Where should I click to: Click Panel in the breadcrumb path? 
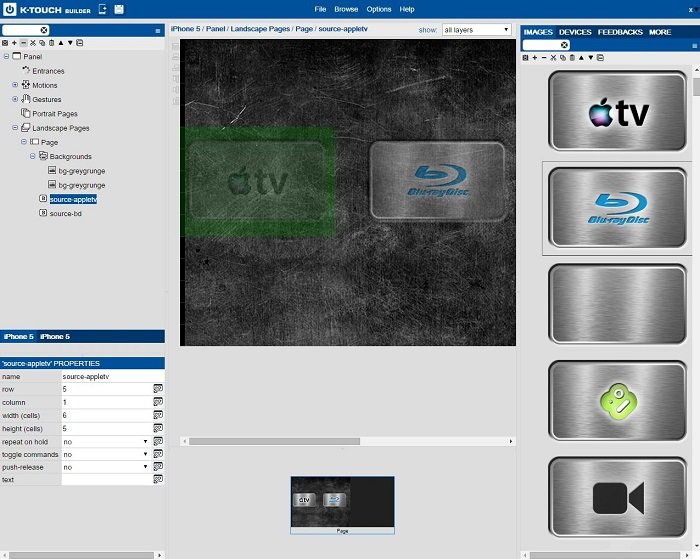(x=215, y=29)
